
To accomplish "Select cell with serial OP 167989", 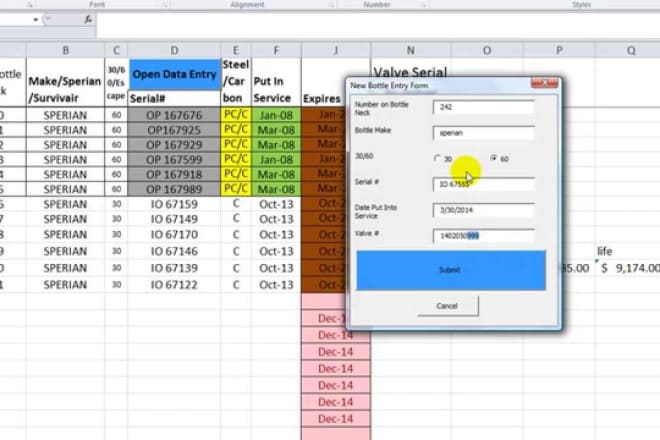I will (x=174, y=189).
